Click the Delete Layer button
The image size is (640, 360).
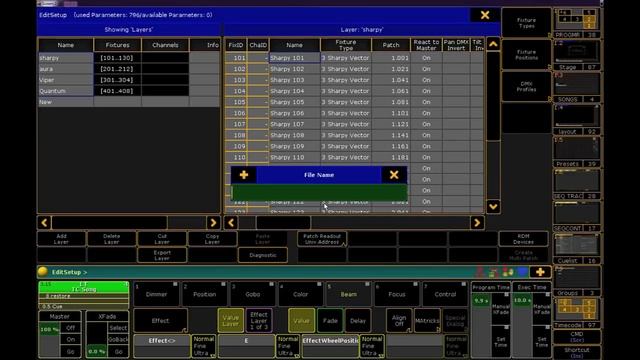click(111, 239)
